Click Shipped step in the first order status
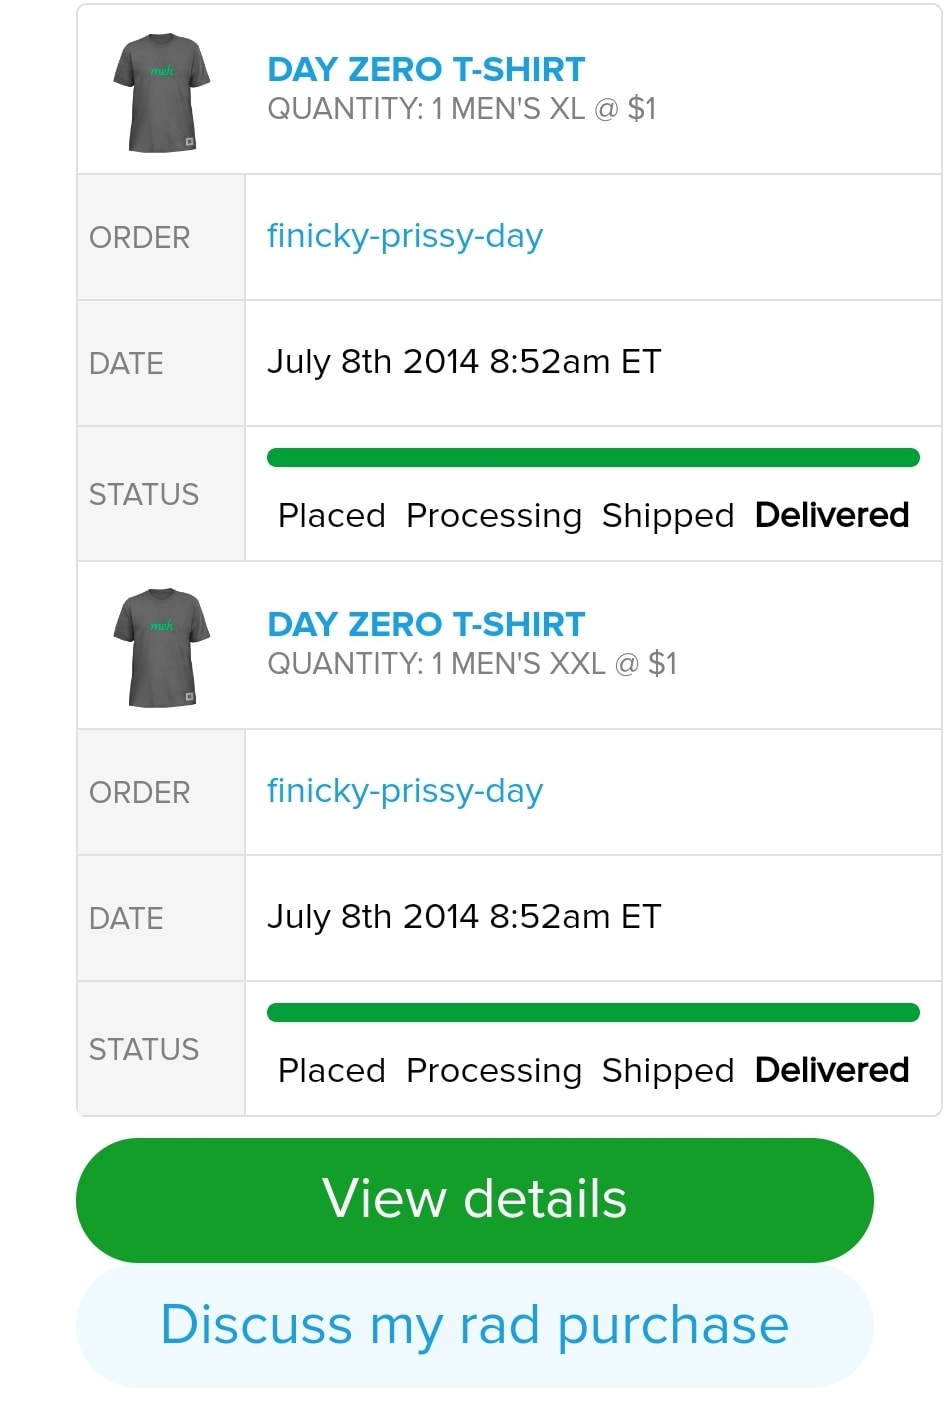This screenshot has width=948, height=1412. (668, 516)
